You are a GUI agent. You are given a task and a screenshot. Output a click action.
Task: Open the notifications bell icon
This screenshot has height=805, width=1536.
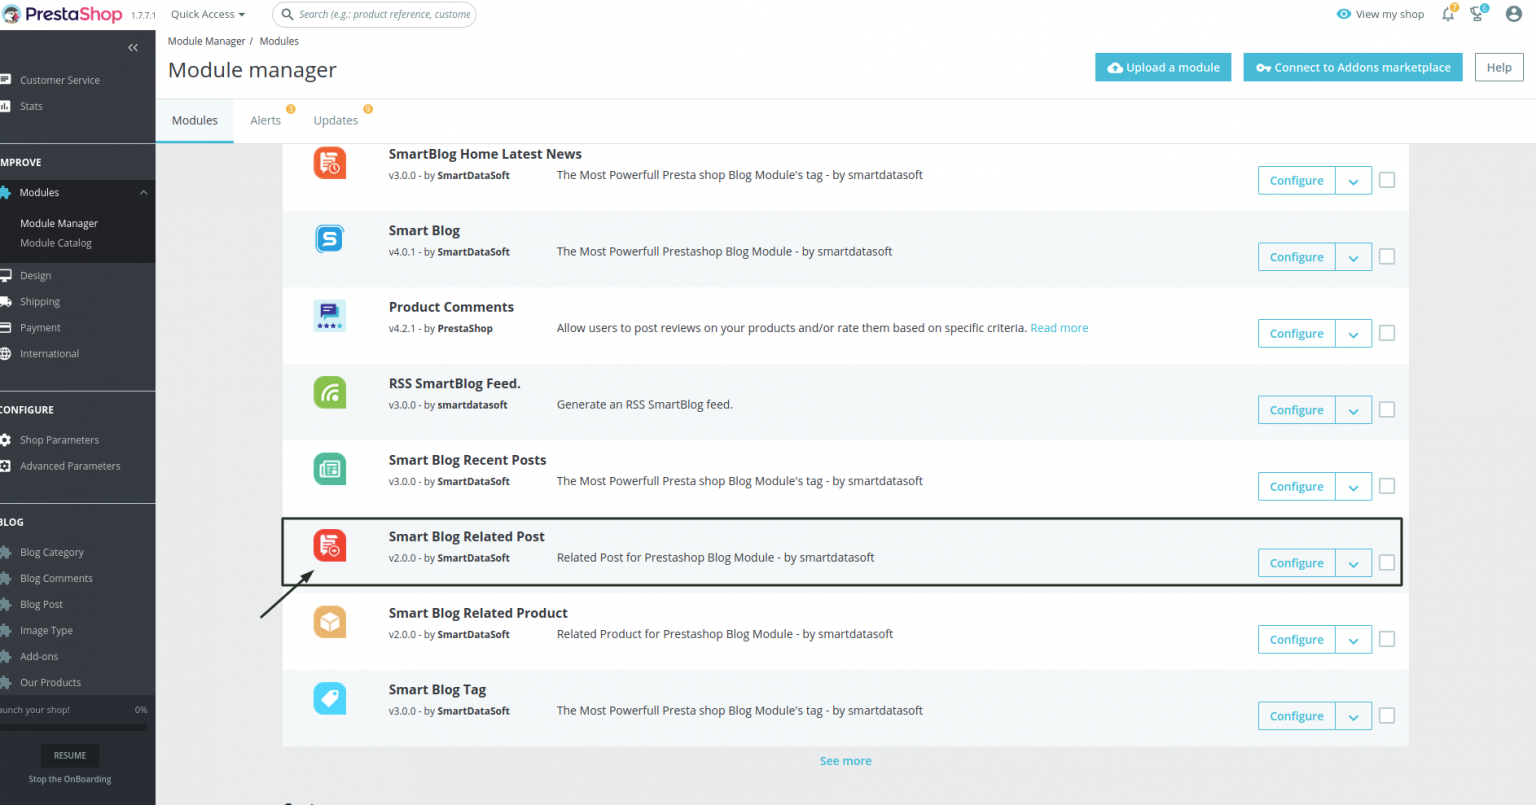coord(1447,13)
